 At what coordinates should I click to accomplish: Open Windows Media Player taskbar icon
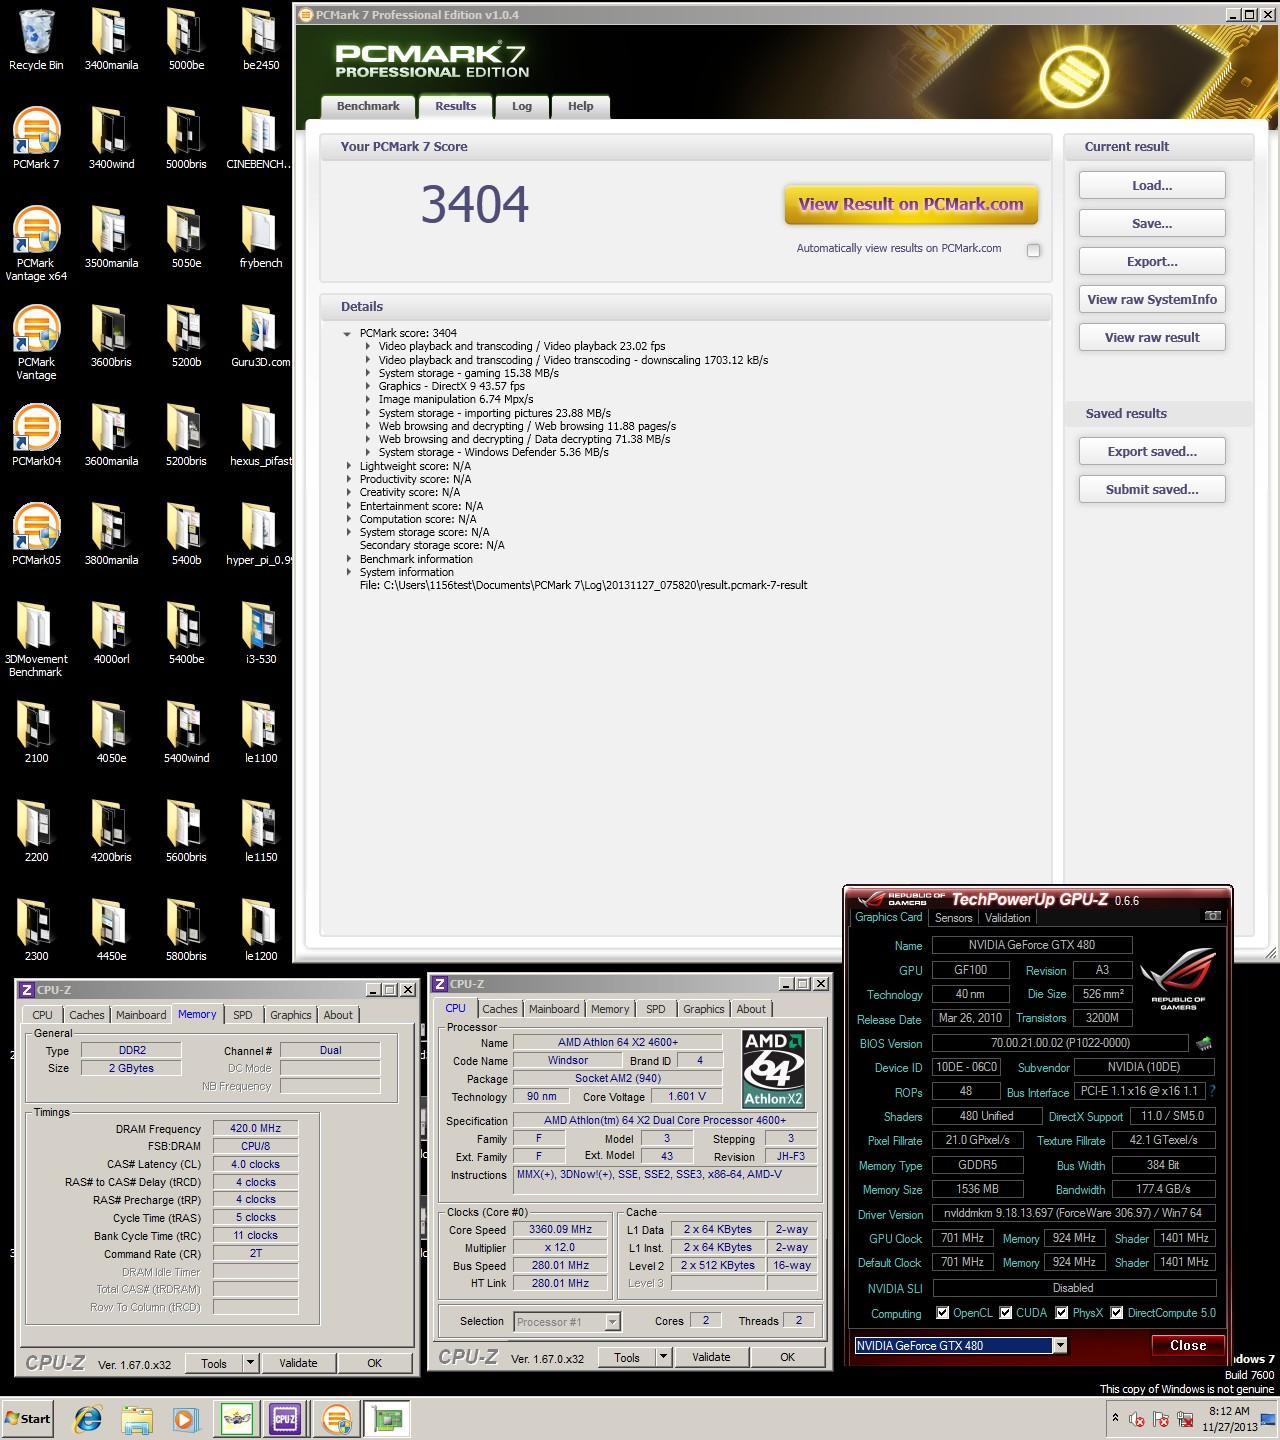(x=185, y=1419)
